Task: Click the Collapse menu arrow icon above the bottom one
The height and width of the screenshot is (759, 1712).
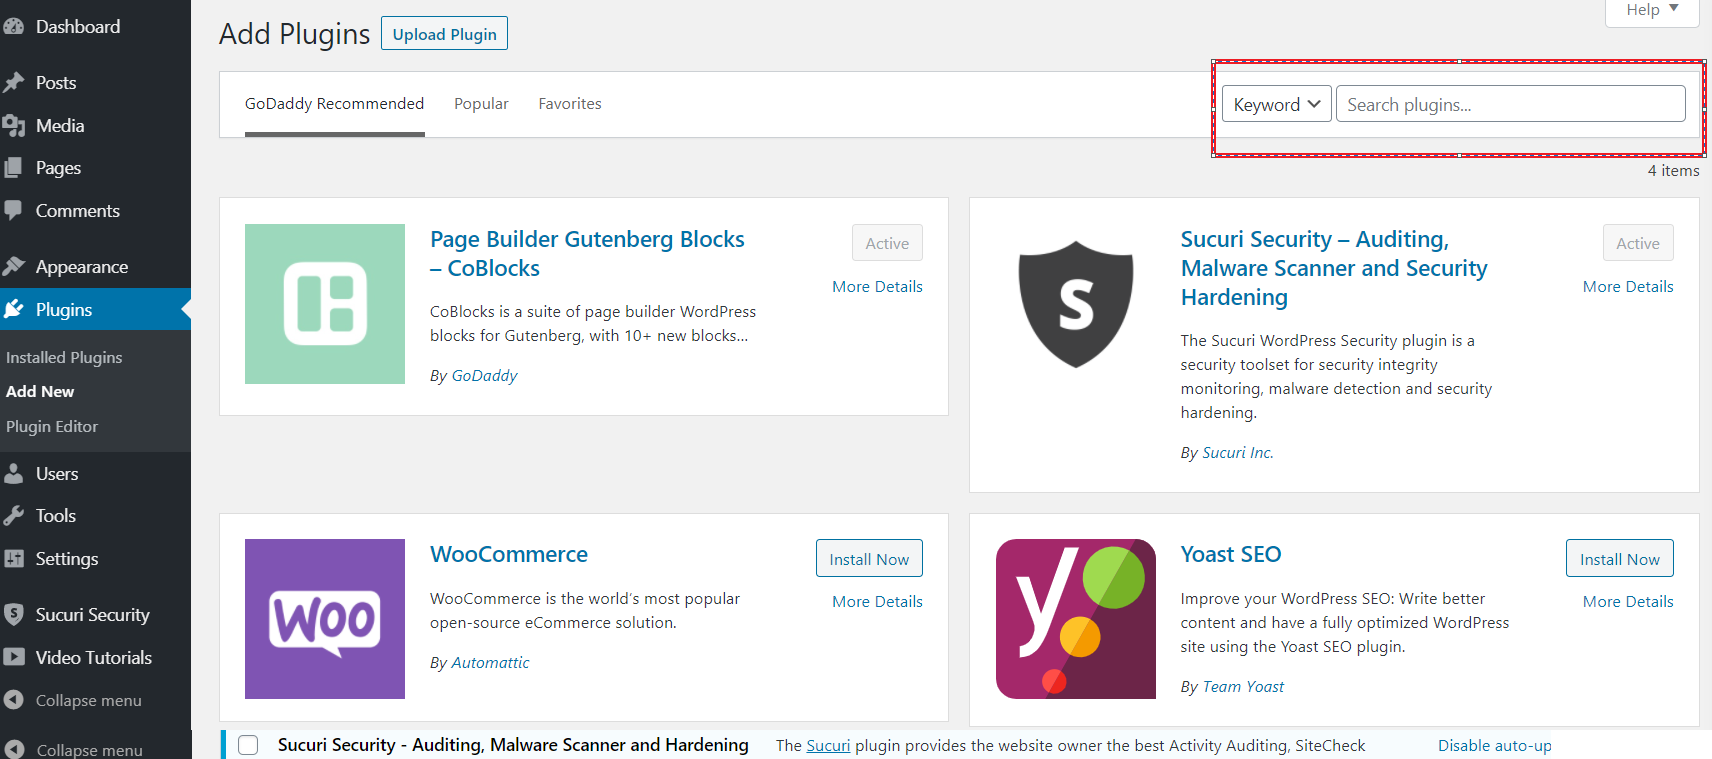Action: coord(13,700)
